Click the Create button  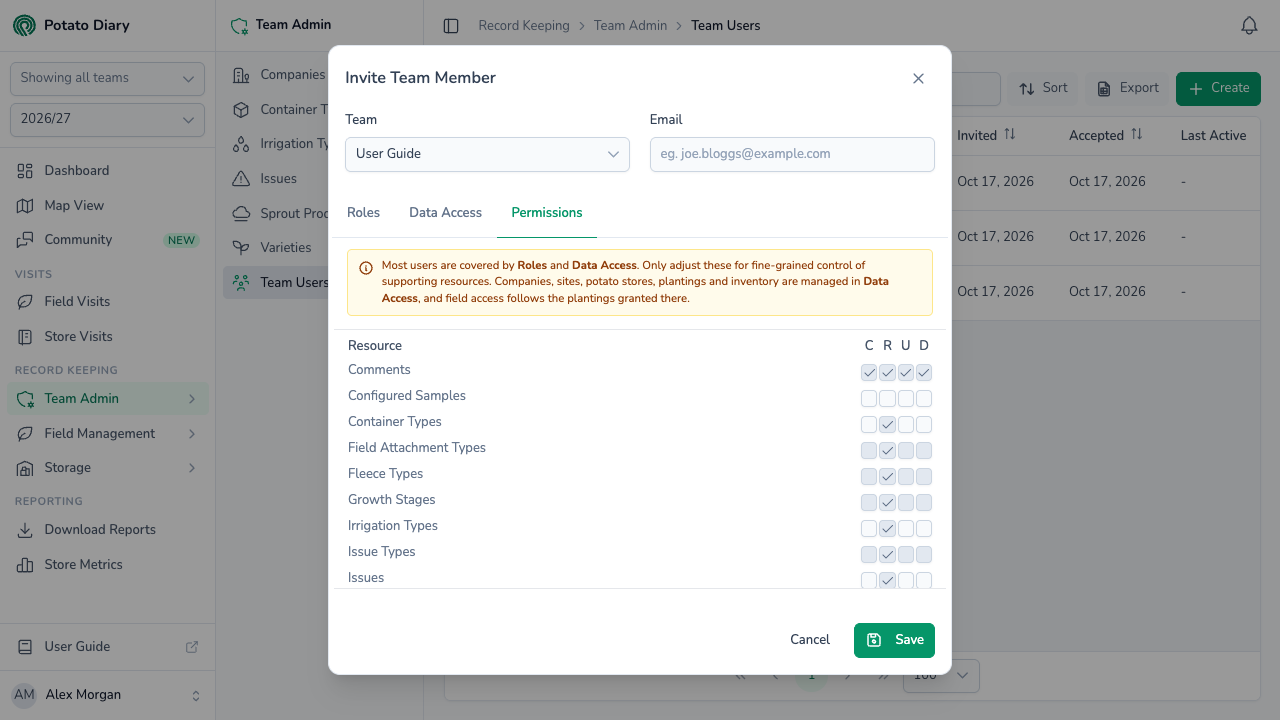coord(1218,88)
